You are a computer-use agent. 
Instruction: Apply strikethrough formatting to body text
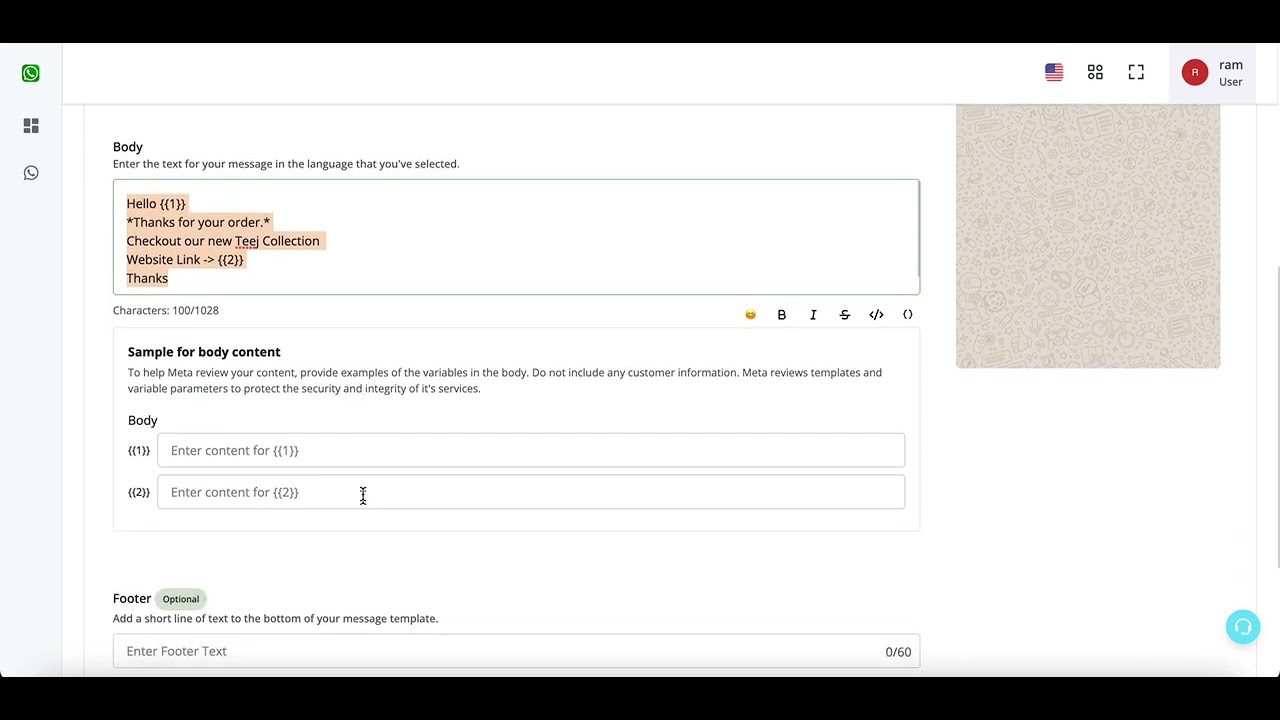(845, 315)
